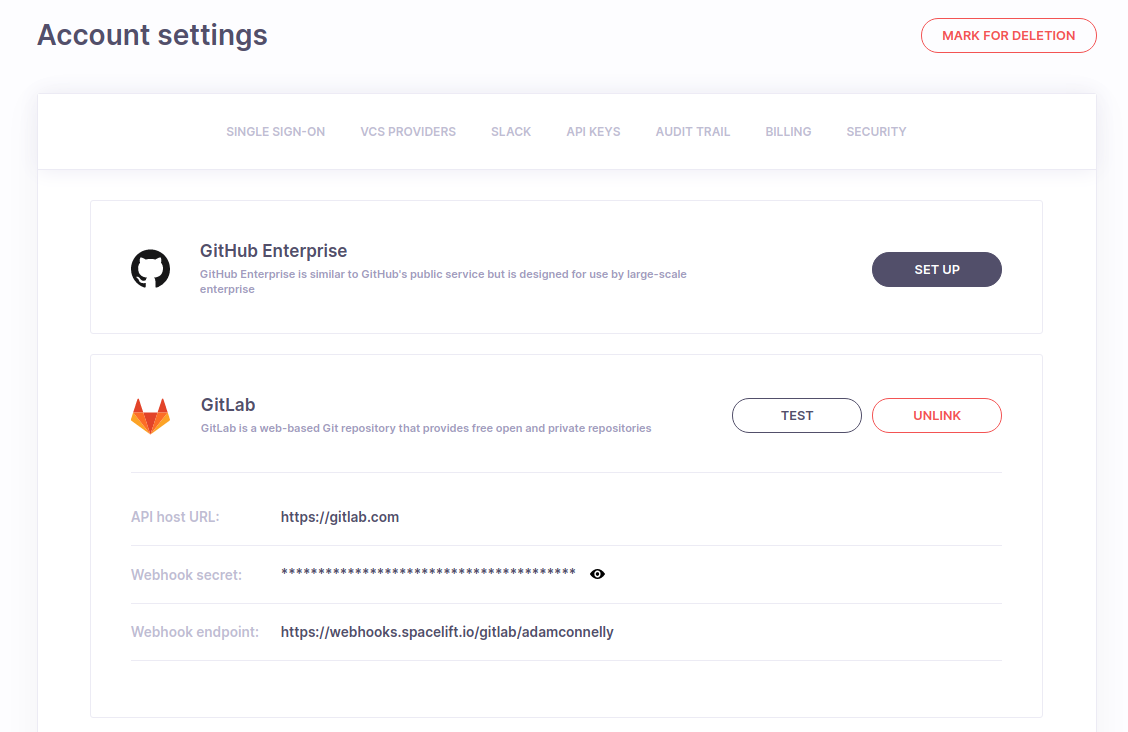The height and width of the screenshot is (732, 1128).
Task: Click the GitLab fox logo icon
Action: click(150, 416)
